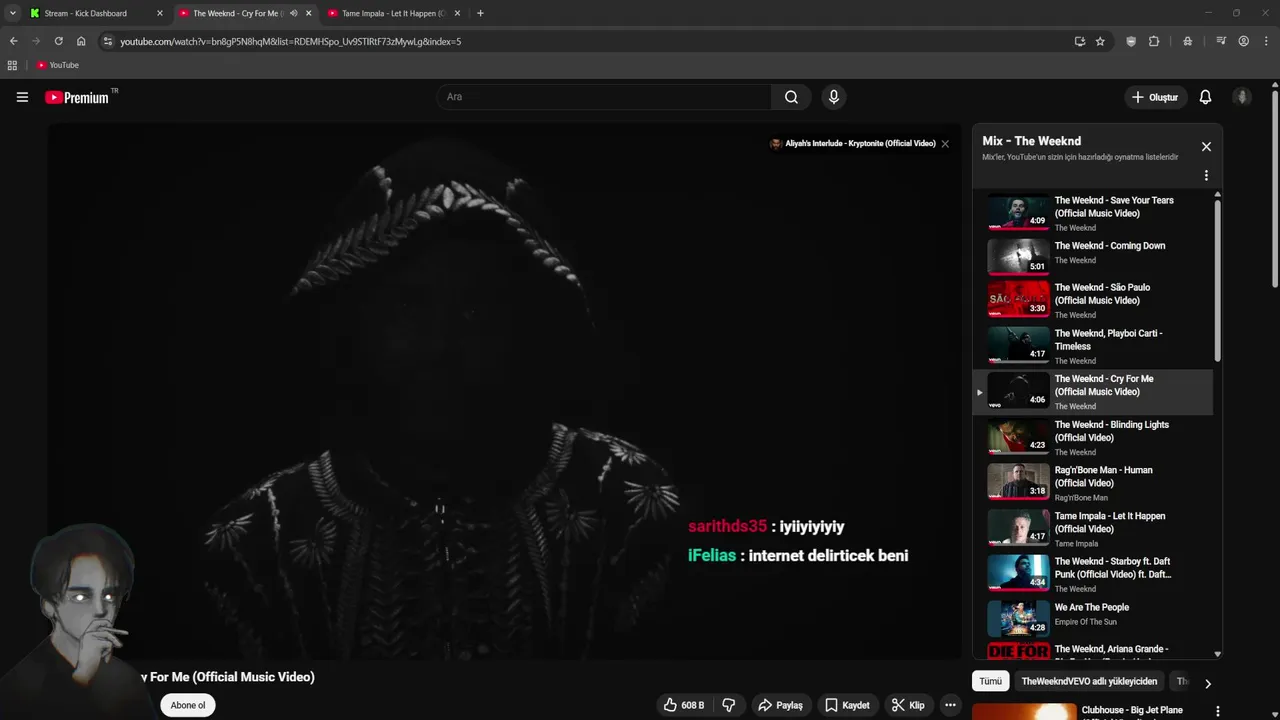Open Mix playlist three-dot options
Viewport: 1280px width, 720px height.
(x=1206, y=175)
